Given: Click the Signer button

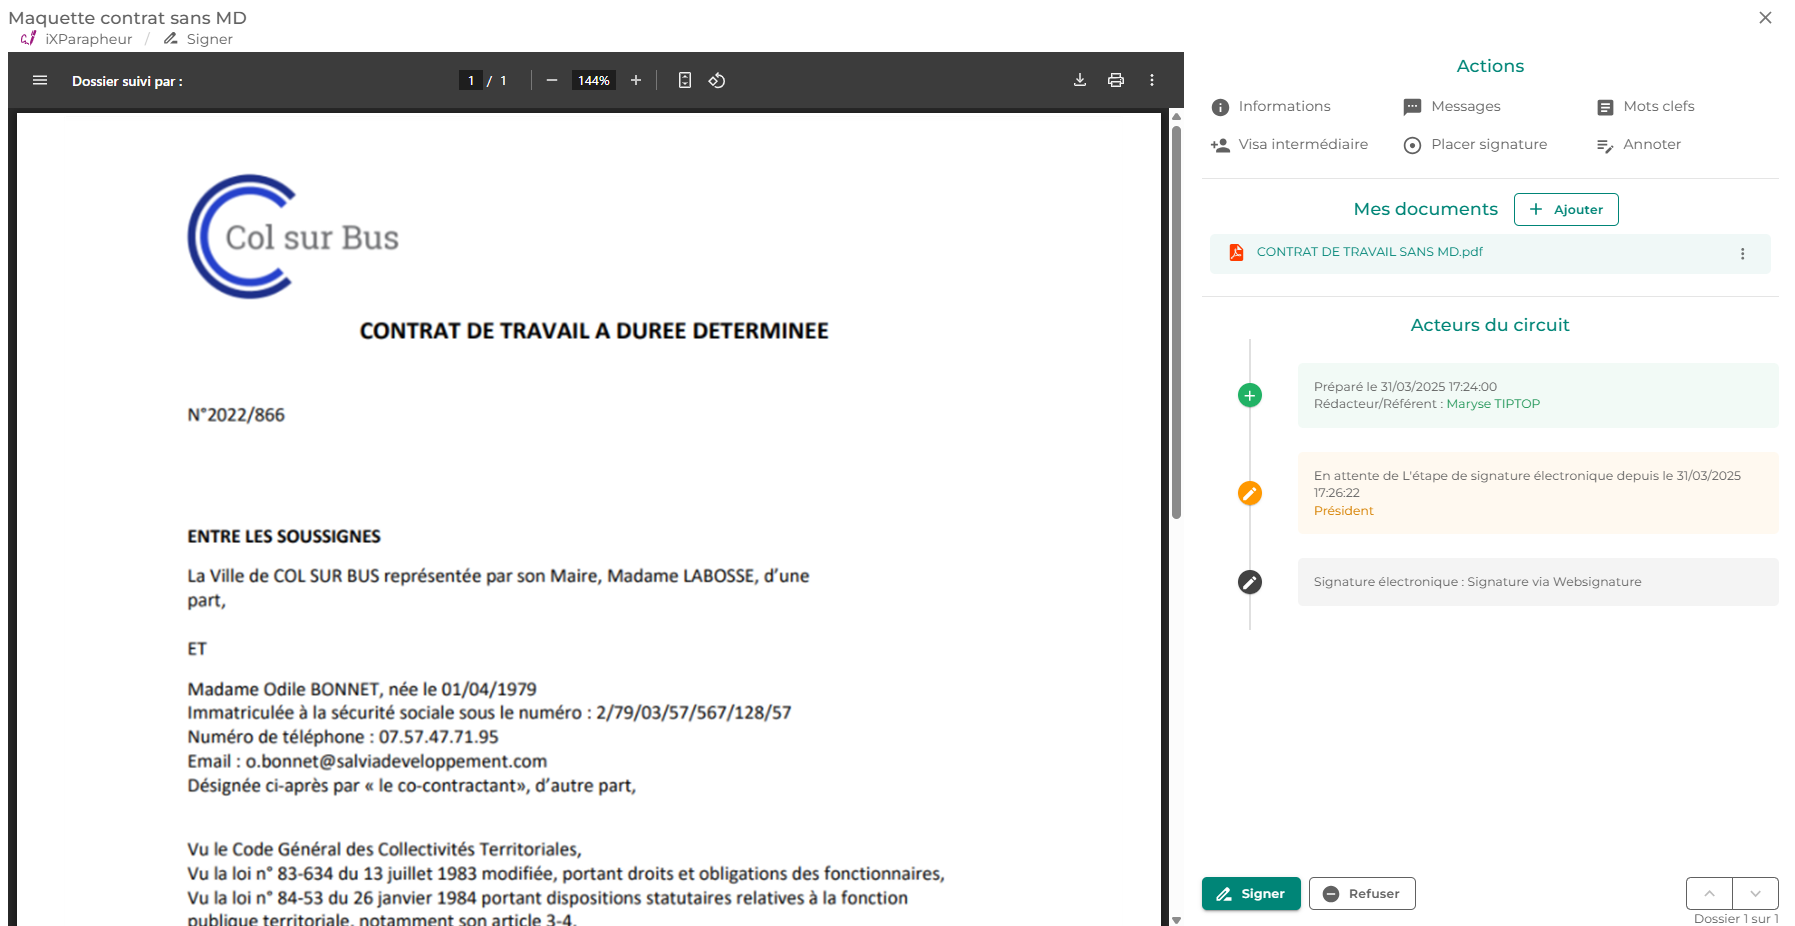Looking at the screenshot, I should (1251, 893).
